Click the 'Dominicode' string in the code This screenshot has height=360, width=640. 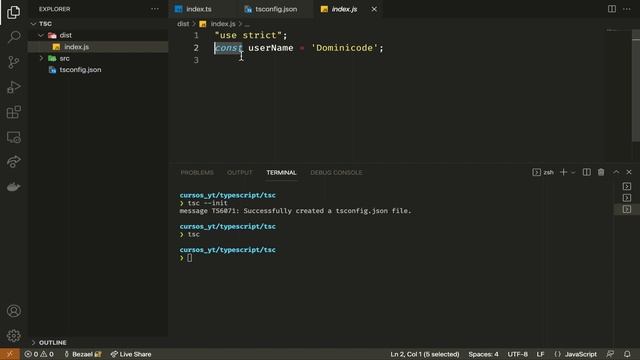(x=344, y=48)
